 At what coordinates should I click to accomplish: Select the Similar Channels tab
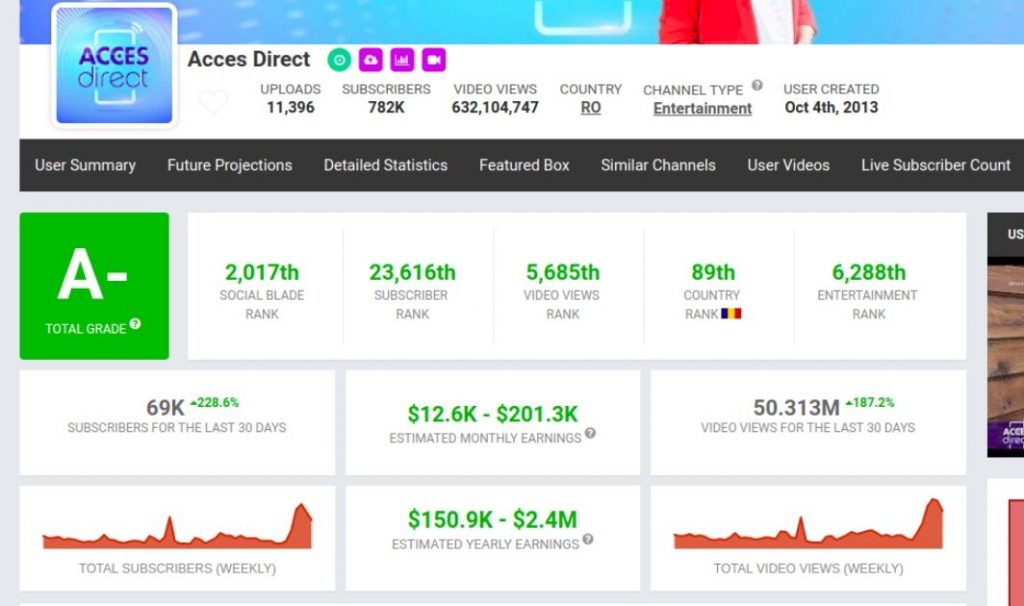(x=658, y=165)
